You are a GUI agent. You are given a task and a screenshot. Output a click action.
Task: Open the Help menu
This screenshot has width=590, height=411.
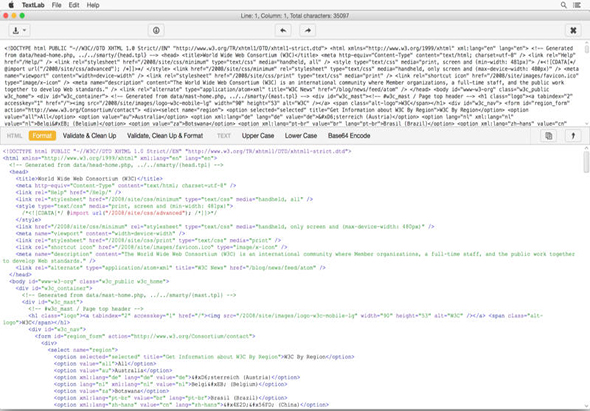pos(93,5)
